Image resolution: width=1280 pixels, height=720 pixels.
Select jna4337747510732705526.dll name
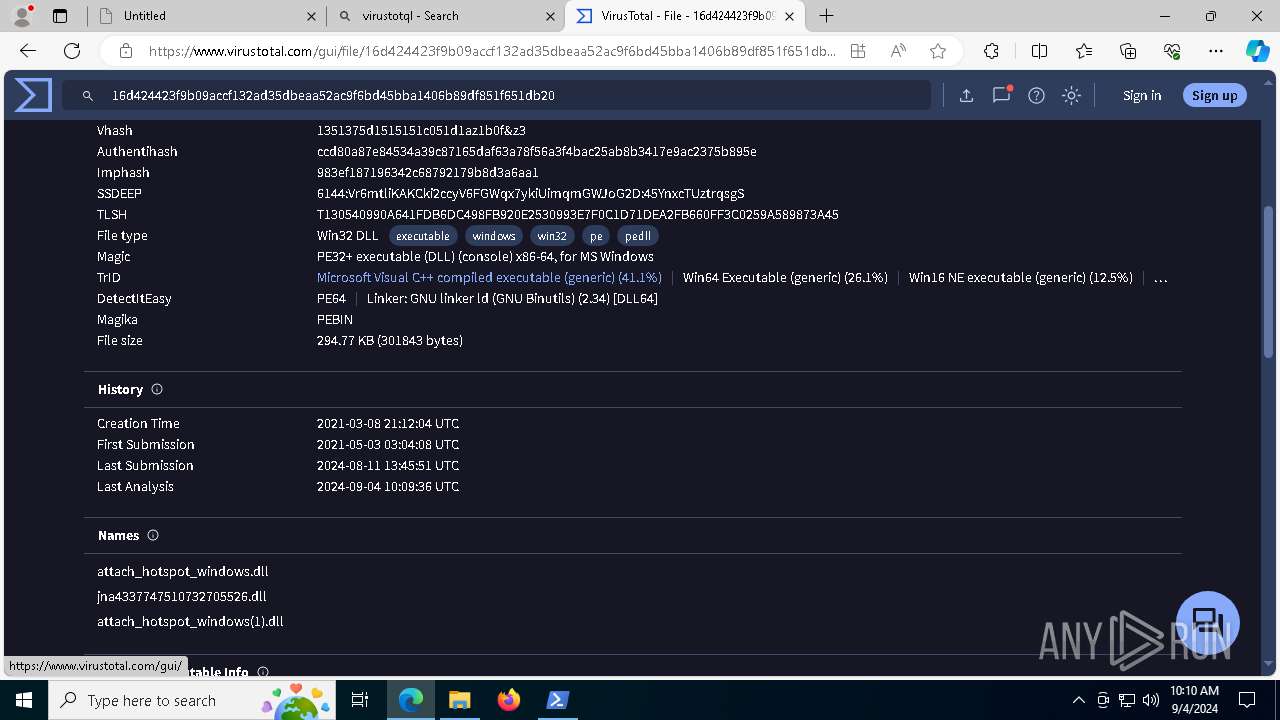(182, 597)
